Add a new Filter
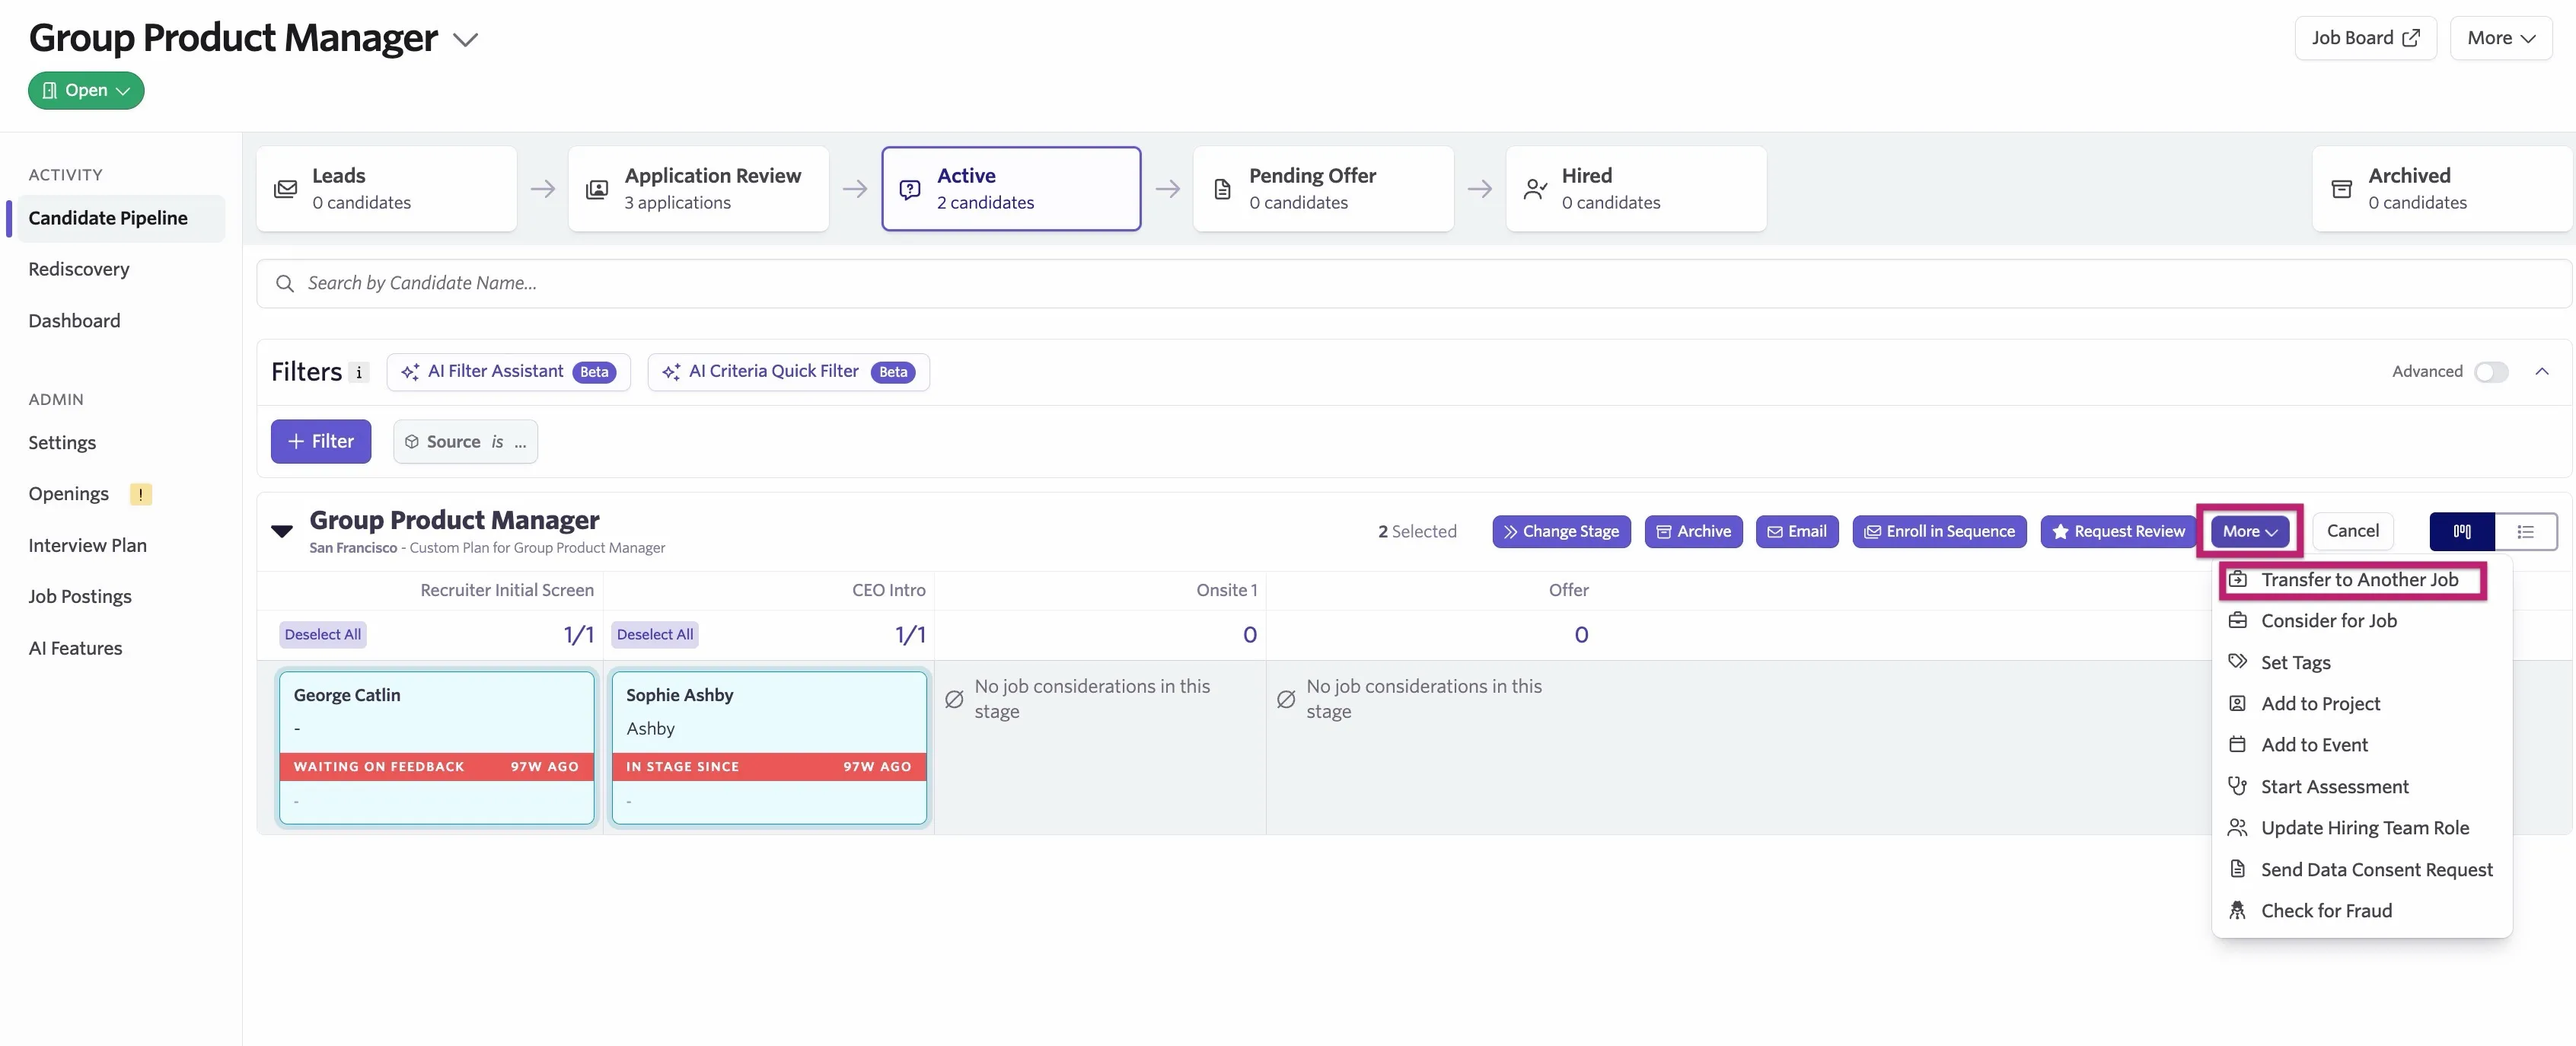2576x1046 pixels. point(321,441)
